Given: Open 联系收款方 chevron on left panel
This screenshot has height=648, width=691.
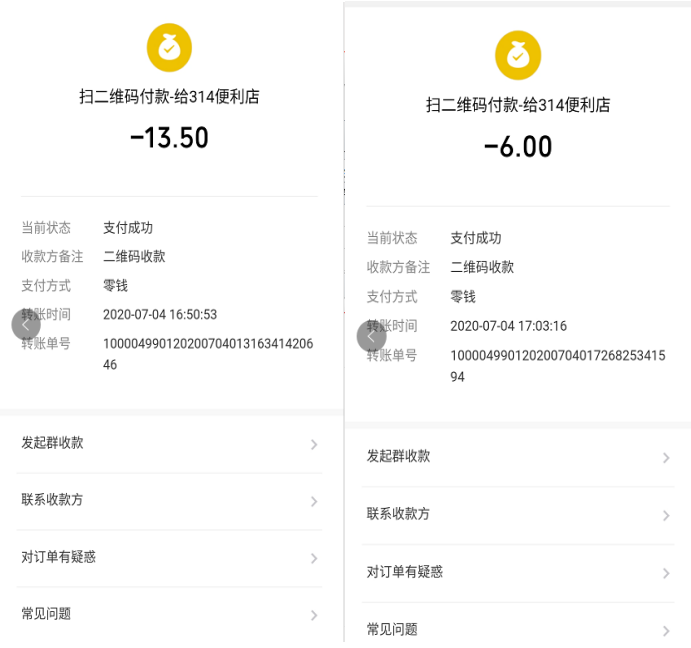Looking at the screenshot, I should [x=313, y=501].
